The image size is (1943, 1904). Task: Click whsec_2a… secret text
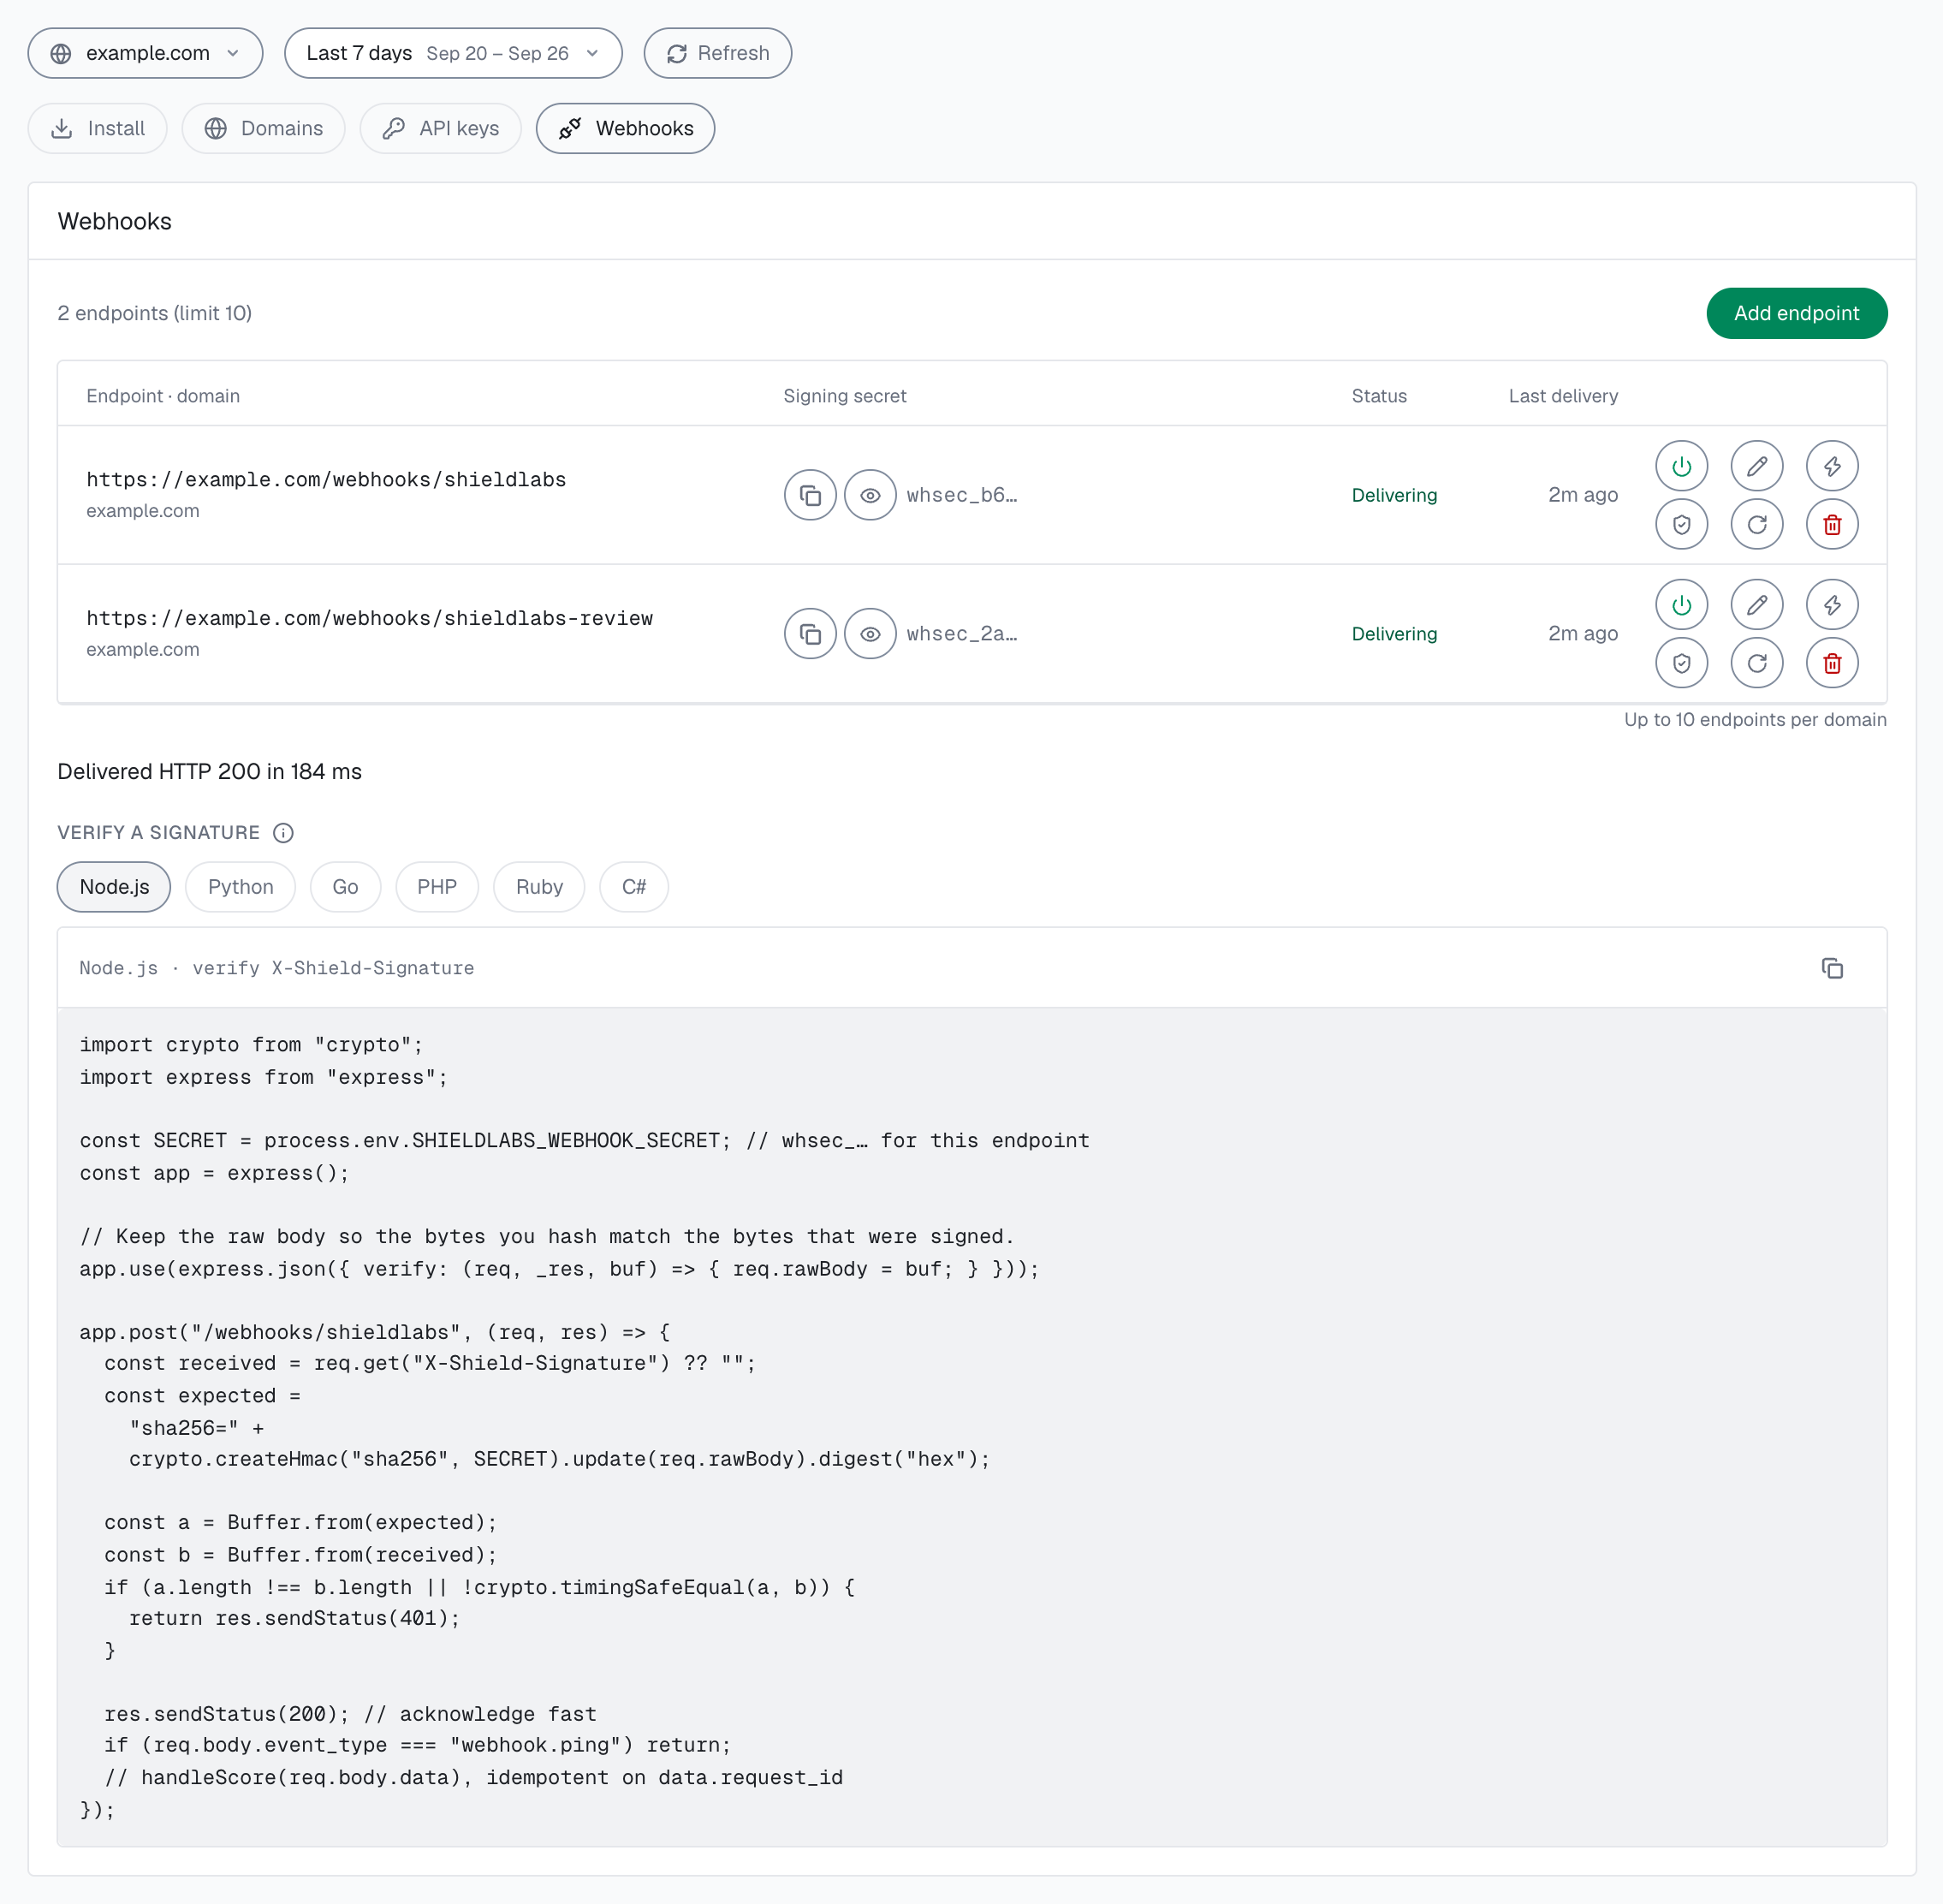coord(961,634)
